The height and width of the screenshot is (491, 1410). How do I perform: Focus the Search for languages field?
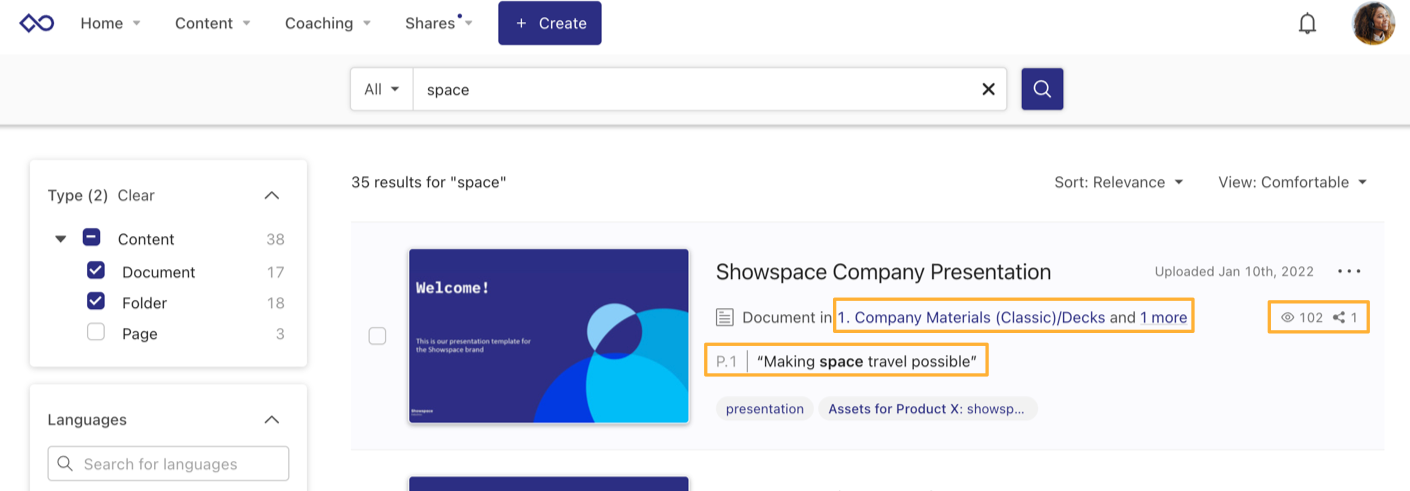(168, 463)
